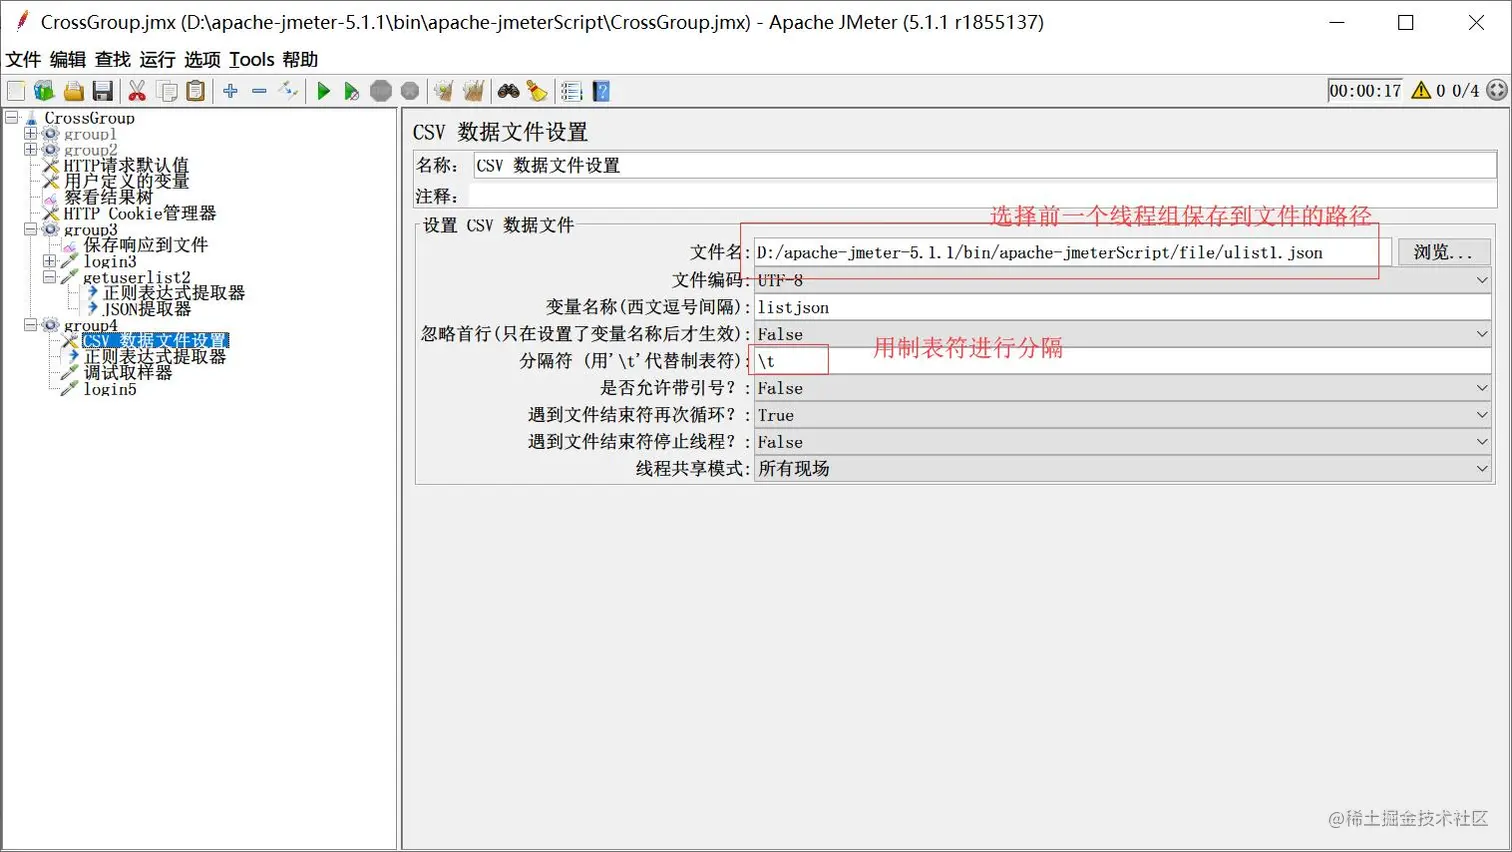The image size is (1512, 852).
Task: Start the test plan with green play icon
Action: coord(322,90)
